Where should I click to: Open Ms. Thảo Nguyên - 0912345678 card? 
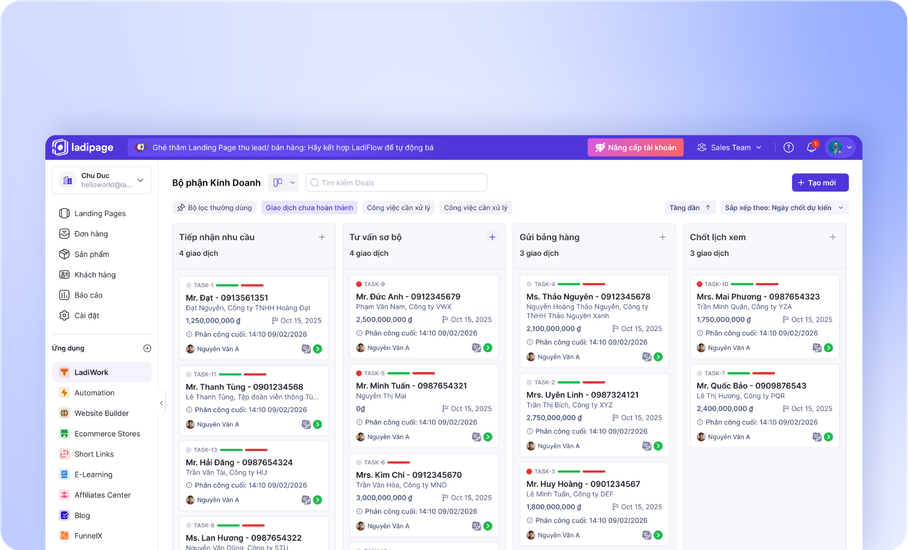tap(594, 321)
